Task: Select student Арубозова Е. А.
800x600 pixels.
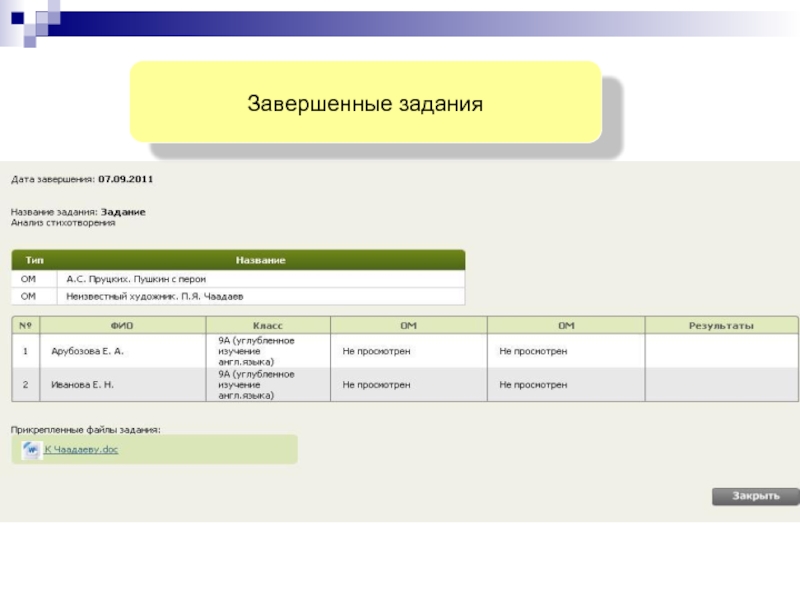Action: [x=87, y=351]
